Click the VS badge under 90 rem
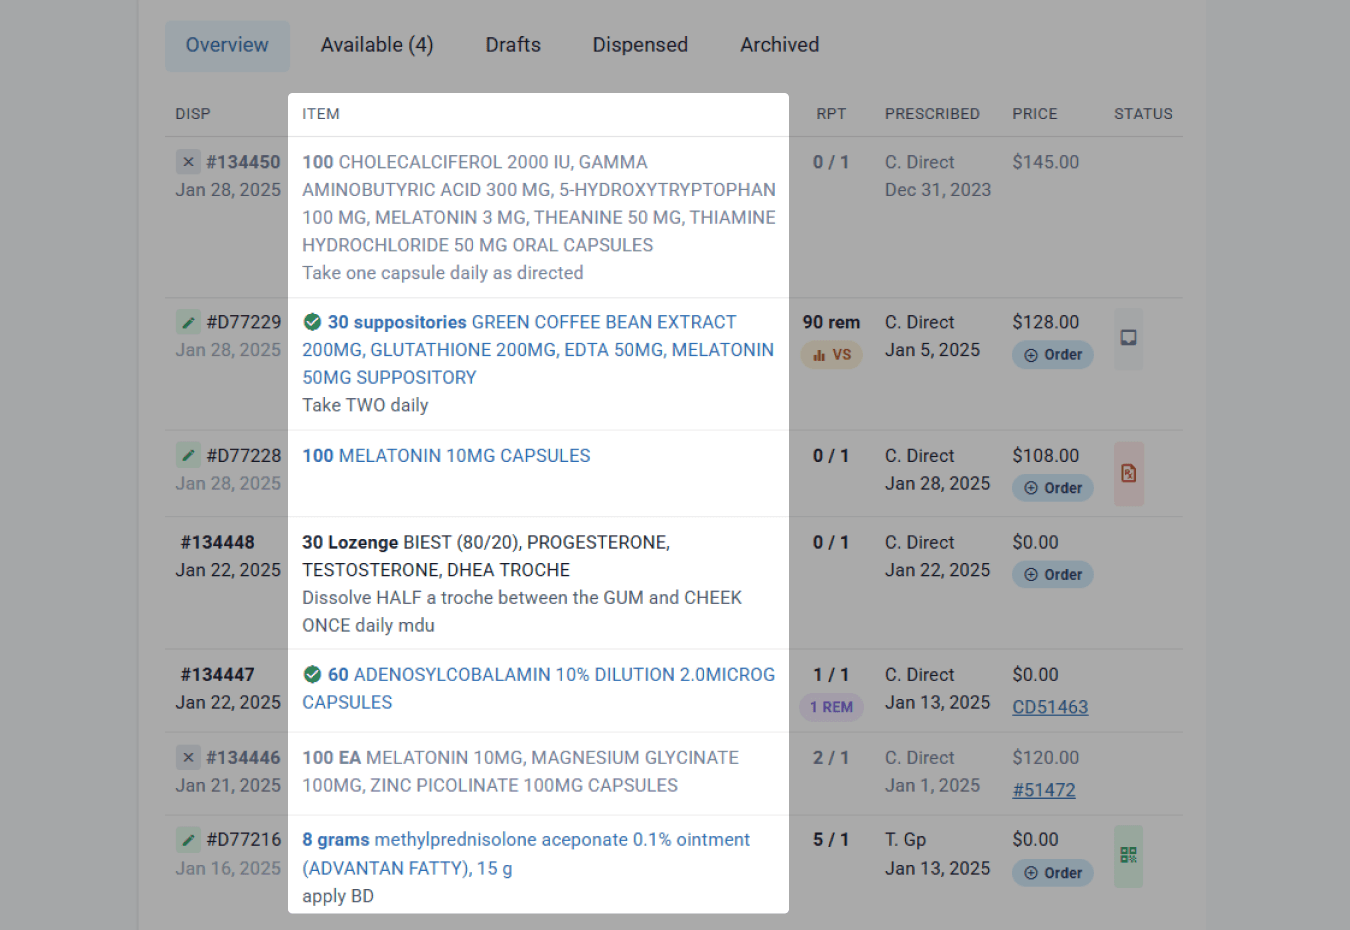Viewport: 1350px width, 930px height. point(832,355)
